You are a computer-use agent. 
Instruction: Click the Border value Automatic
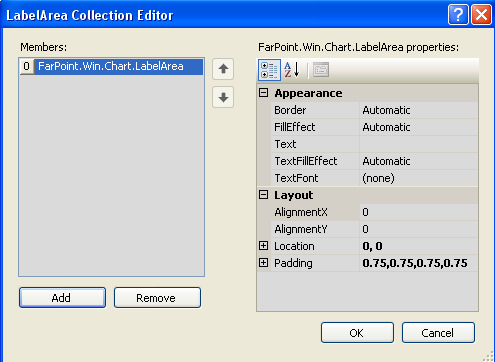coord(386,110)
